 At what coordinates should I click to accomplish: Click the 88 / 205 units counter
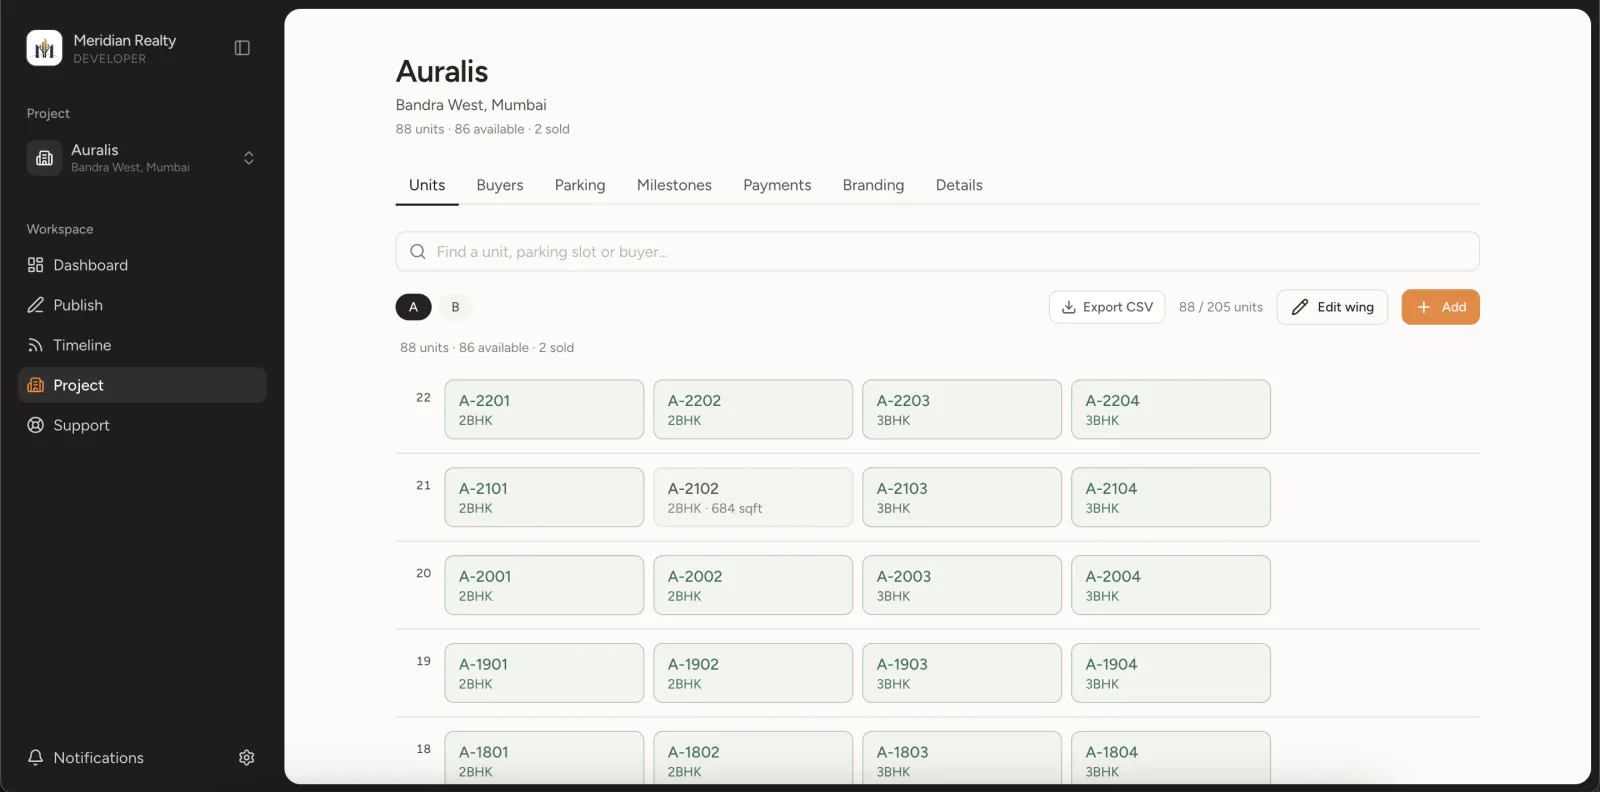click(x=1221, y=307)
